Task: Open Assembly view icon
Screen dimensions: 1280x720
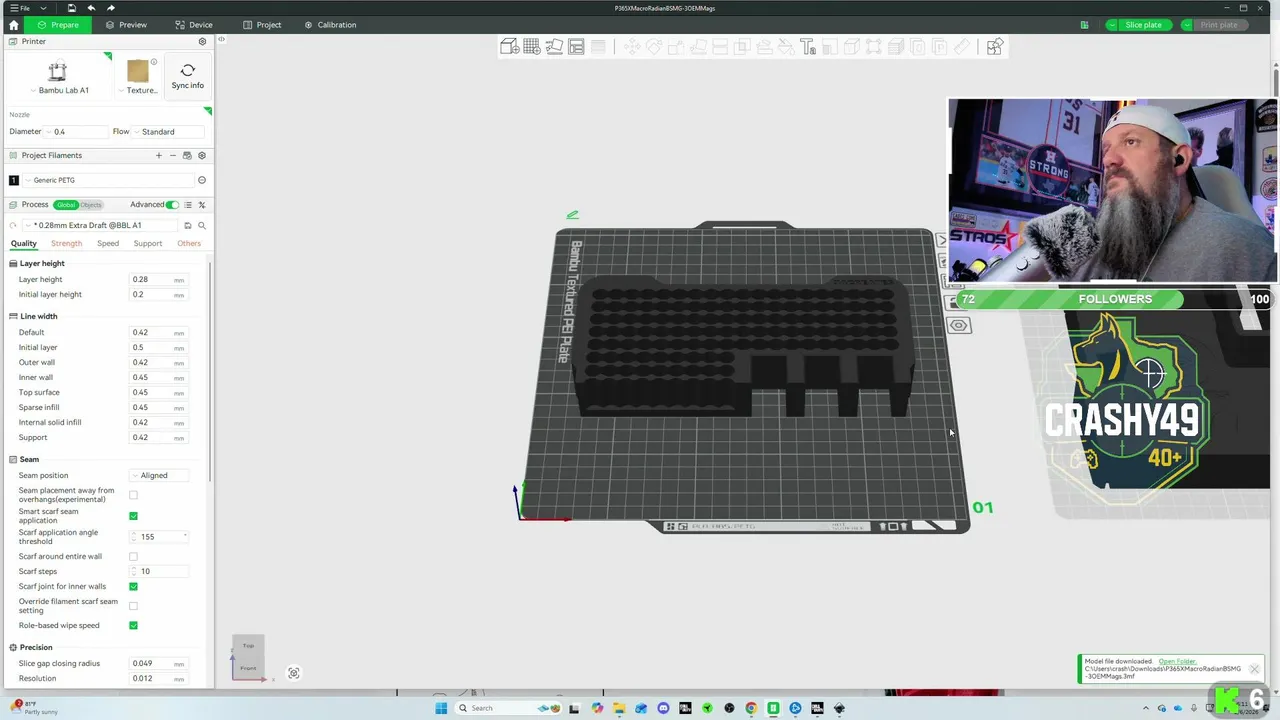Action: pos(994,46)
